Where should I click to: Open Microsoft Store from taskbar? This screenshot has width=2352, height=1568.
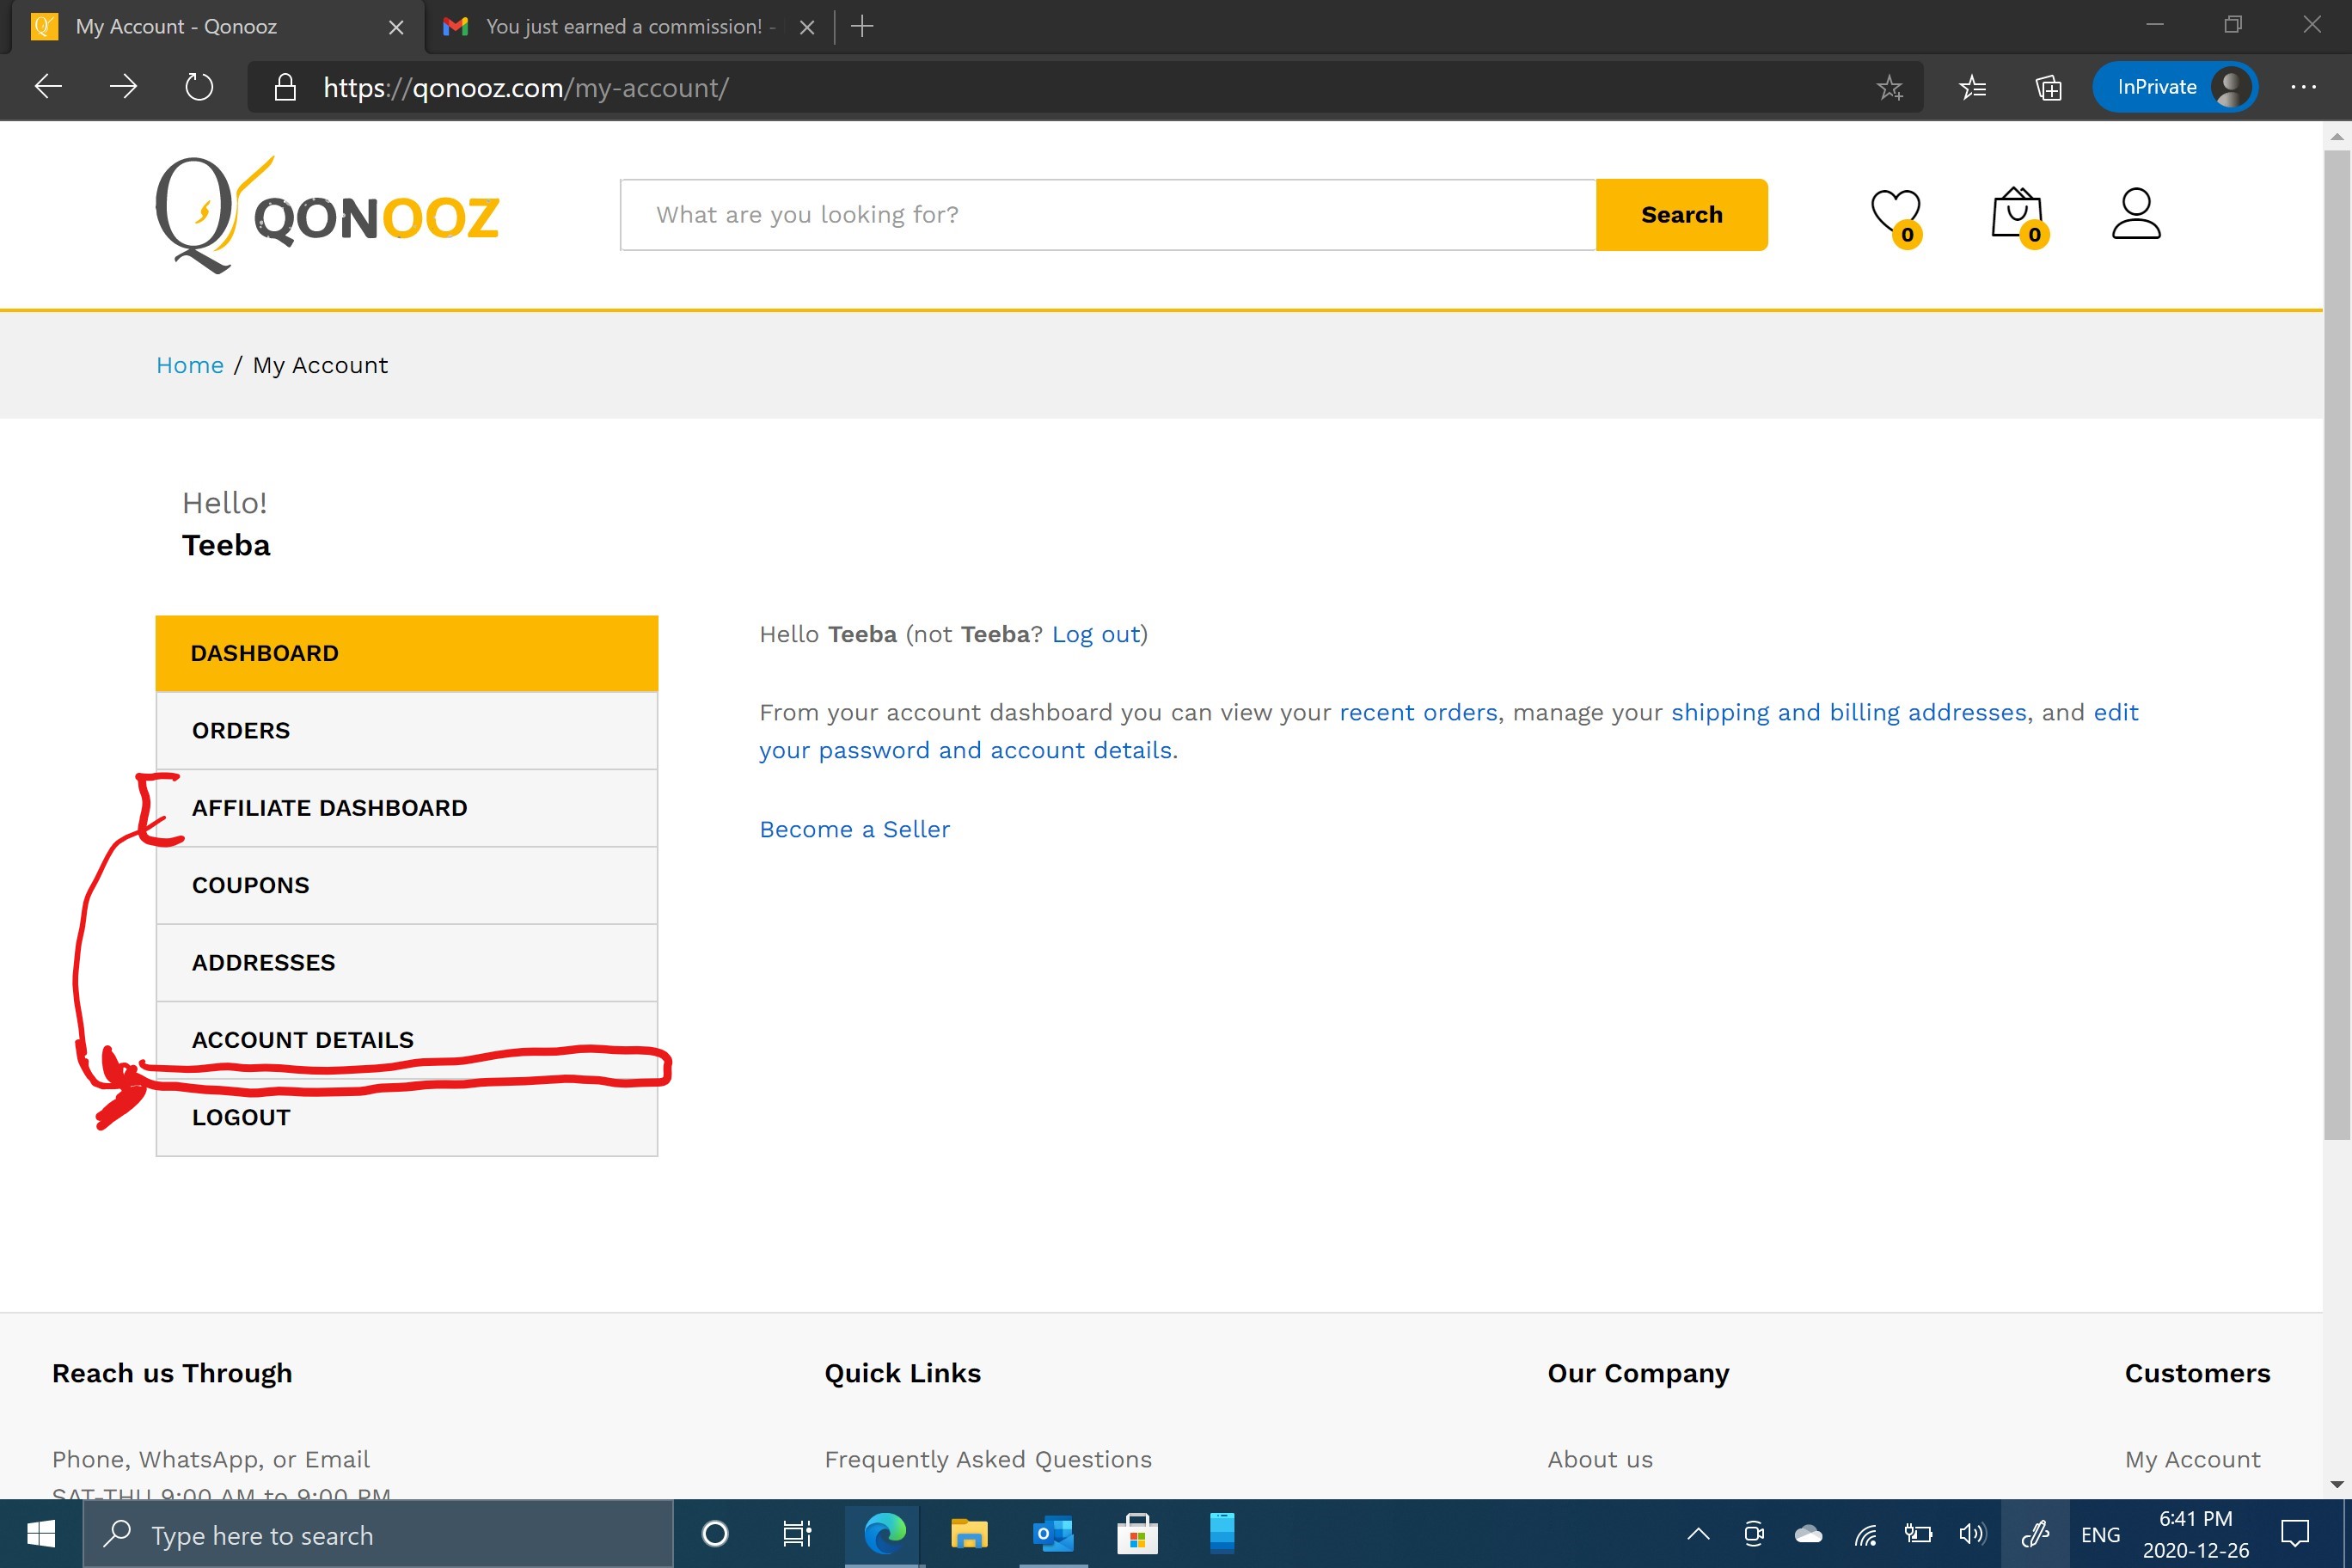click(1137, 1534)
